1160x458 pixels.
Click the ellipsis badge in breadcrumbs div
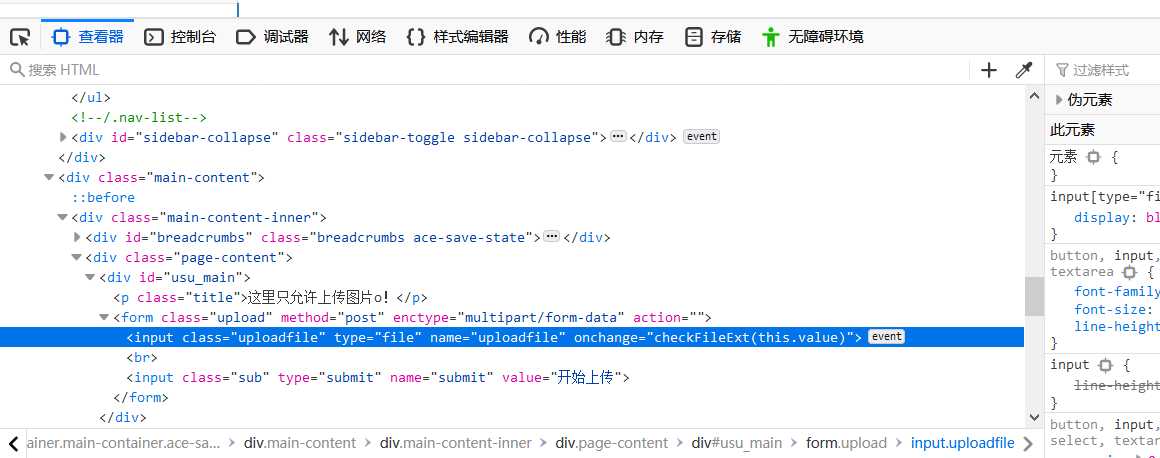[x=551, y=237]
